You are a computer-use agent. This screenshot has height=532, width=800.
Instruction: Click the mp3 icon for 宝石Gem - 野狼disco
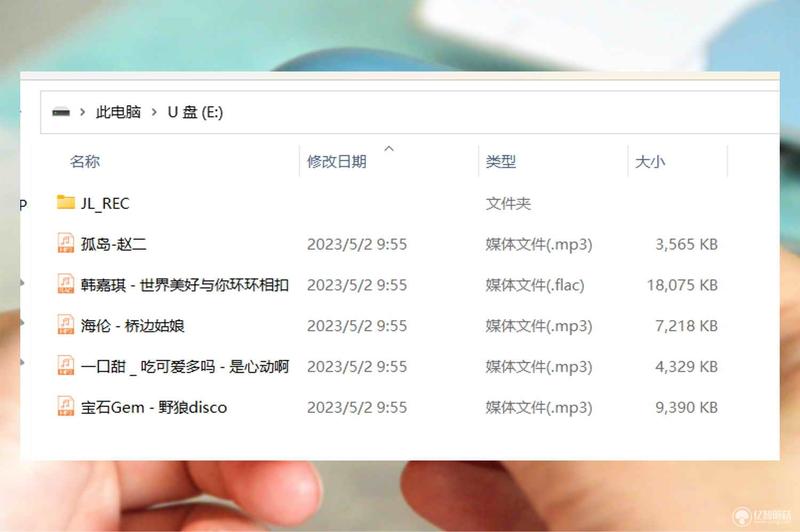pyautogui.click(x=65, y=406)
